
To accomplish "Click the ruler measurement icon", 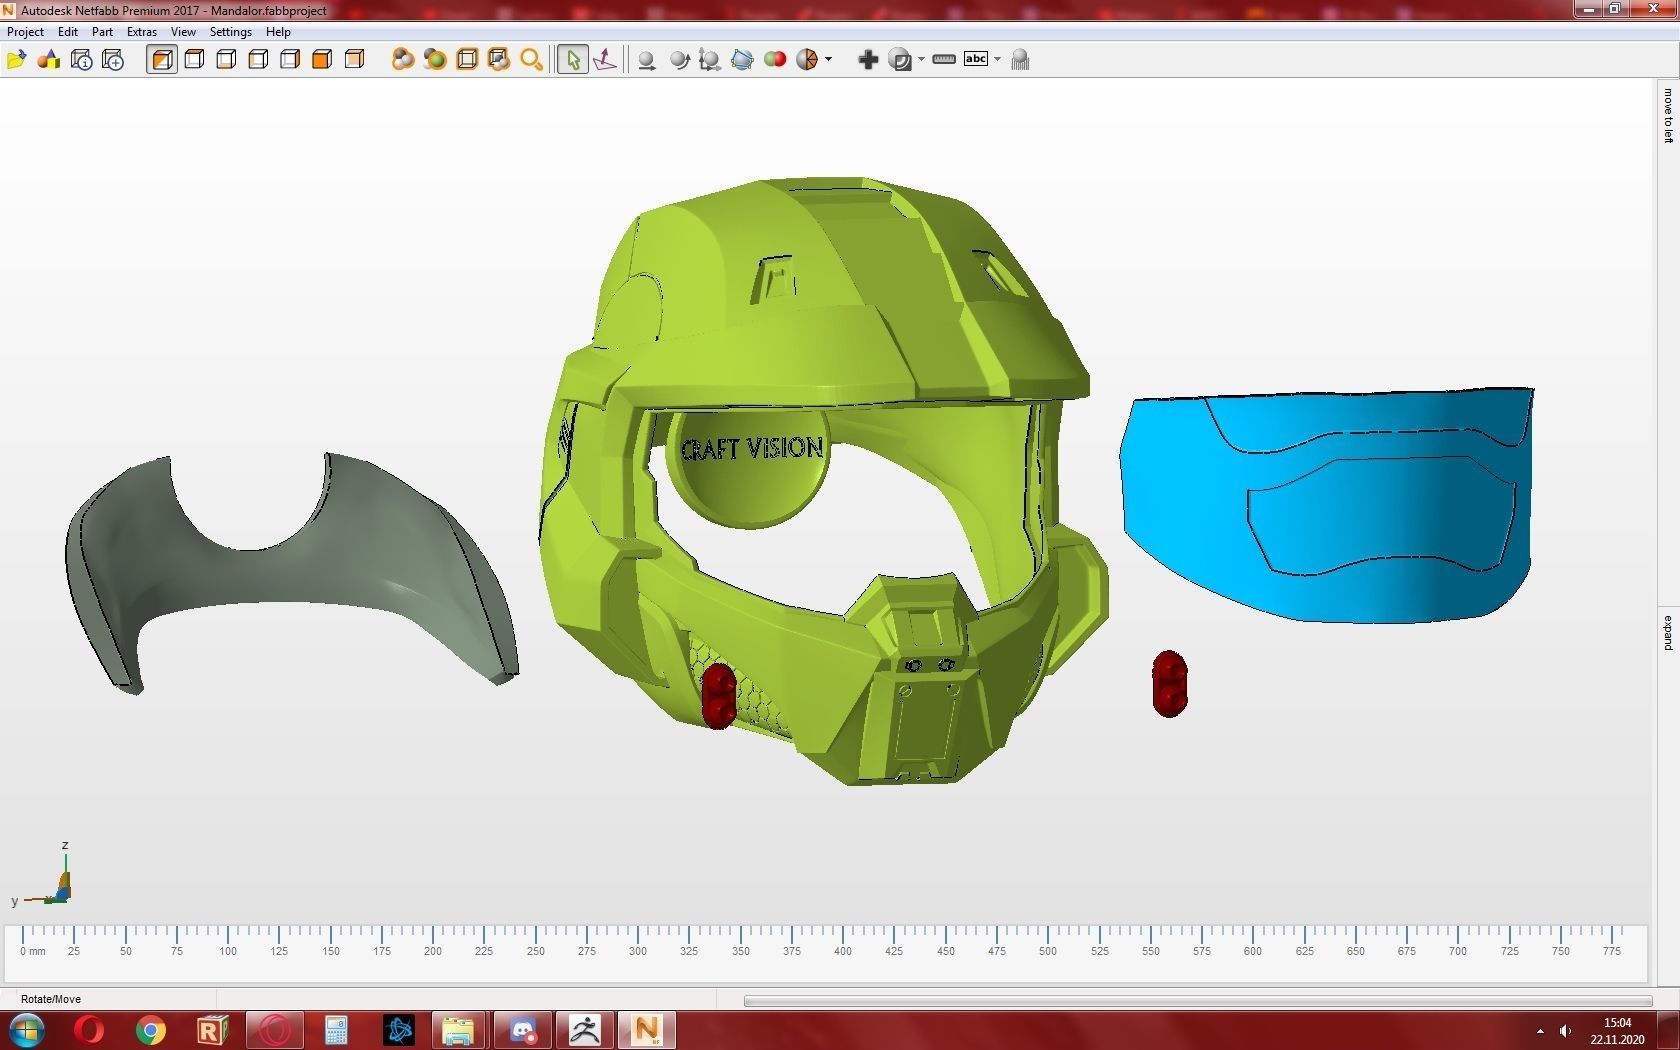I will click(944, 60).
